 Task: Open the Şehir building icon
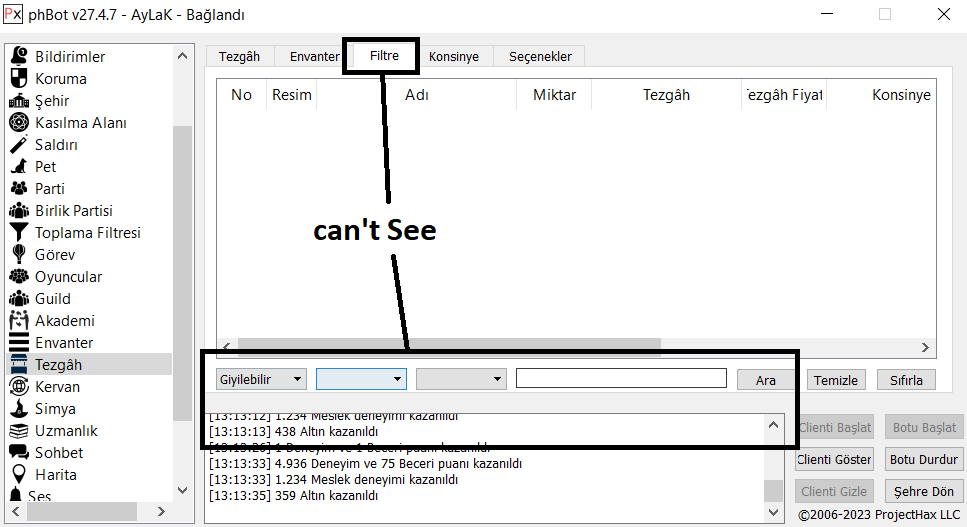(18, 101)
